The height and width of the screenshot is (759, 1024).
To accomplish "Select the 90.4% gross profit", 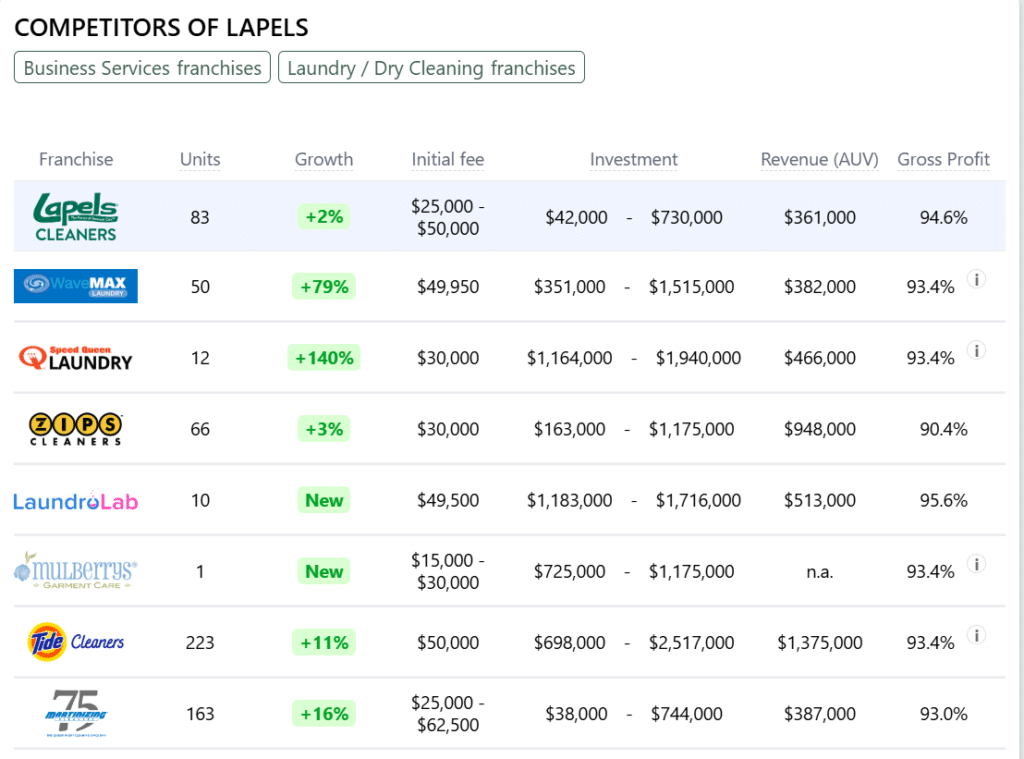I will click(944, 429).
